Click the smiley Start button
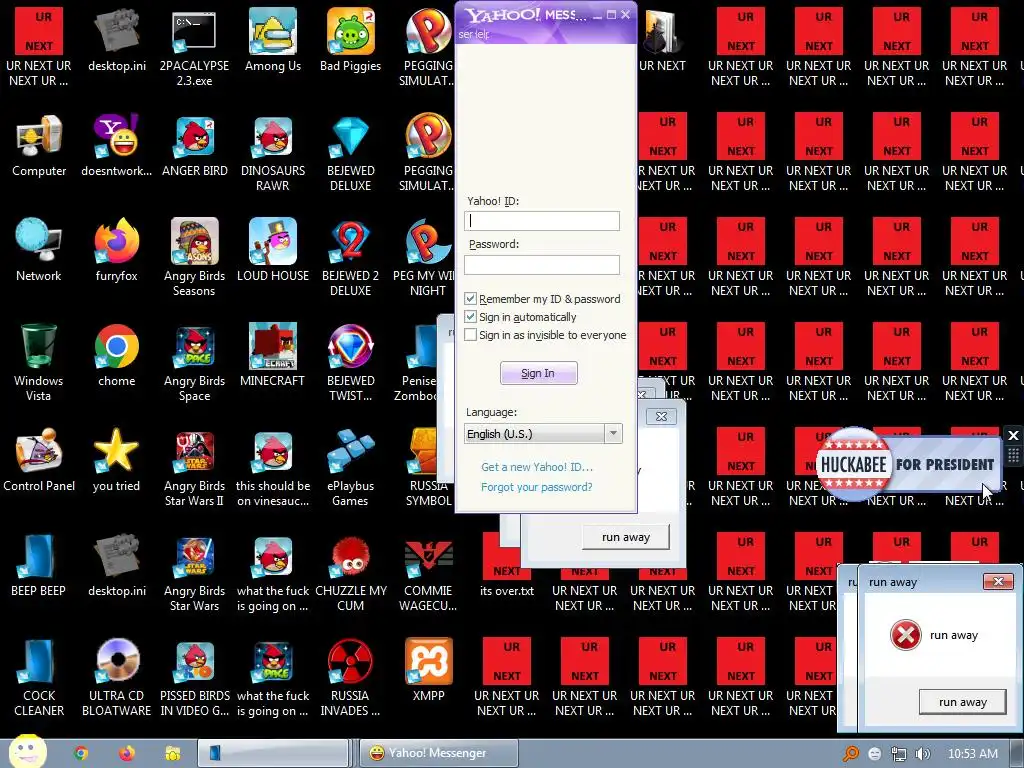The height and width of the screenshot is (768, 1024). tap(27, 752)
